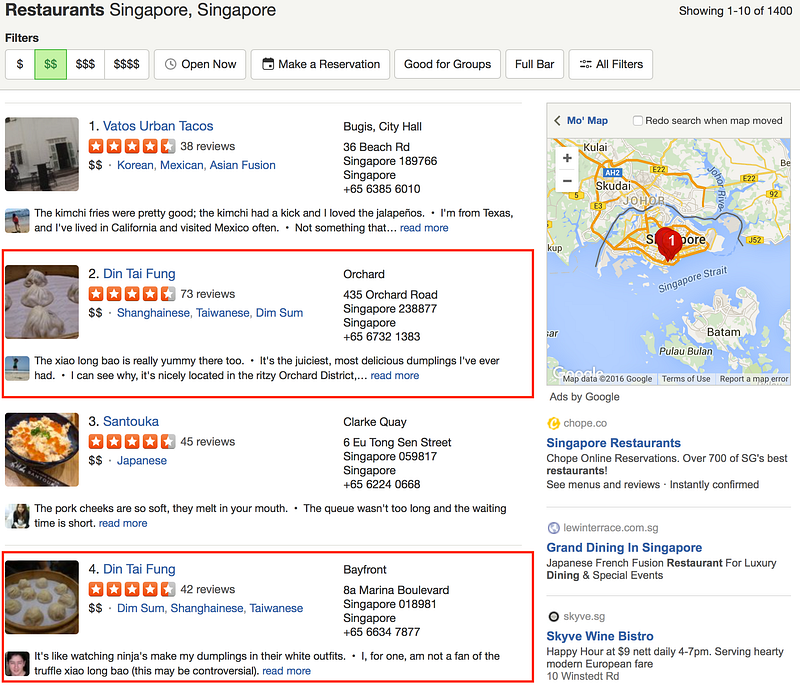Open Vatos Urban Tacos listing
Screen dimensions: 800x686
coord(158,126)
